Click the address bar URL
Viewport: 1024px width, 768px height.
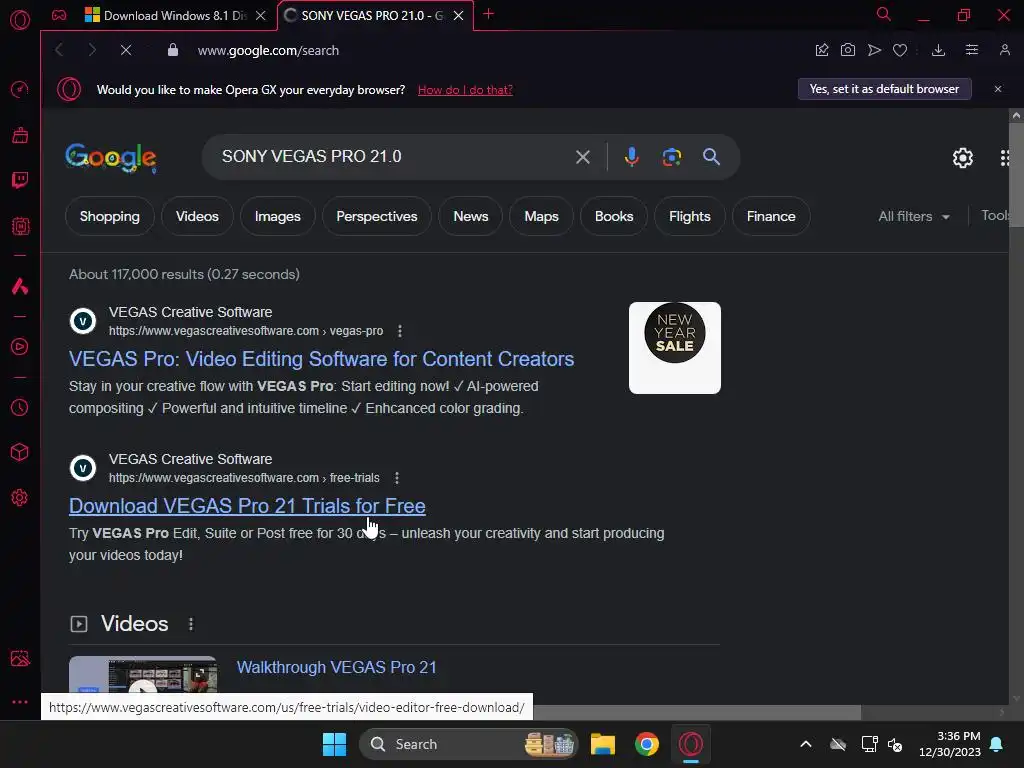tap(268, 50)
